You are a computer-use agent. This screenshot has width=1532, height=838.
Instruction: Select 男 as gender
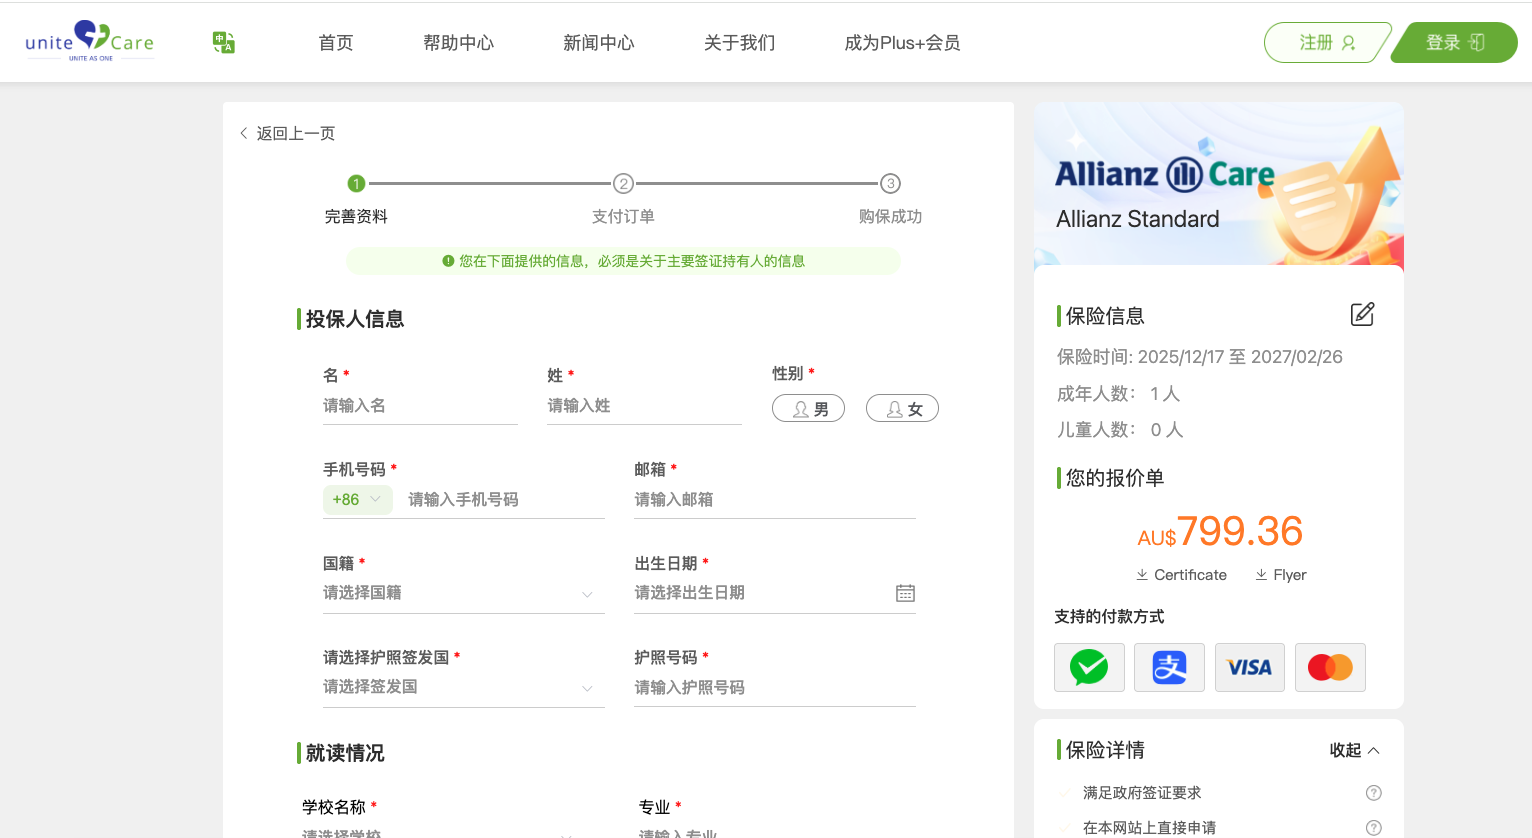coord(808,408)
